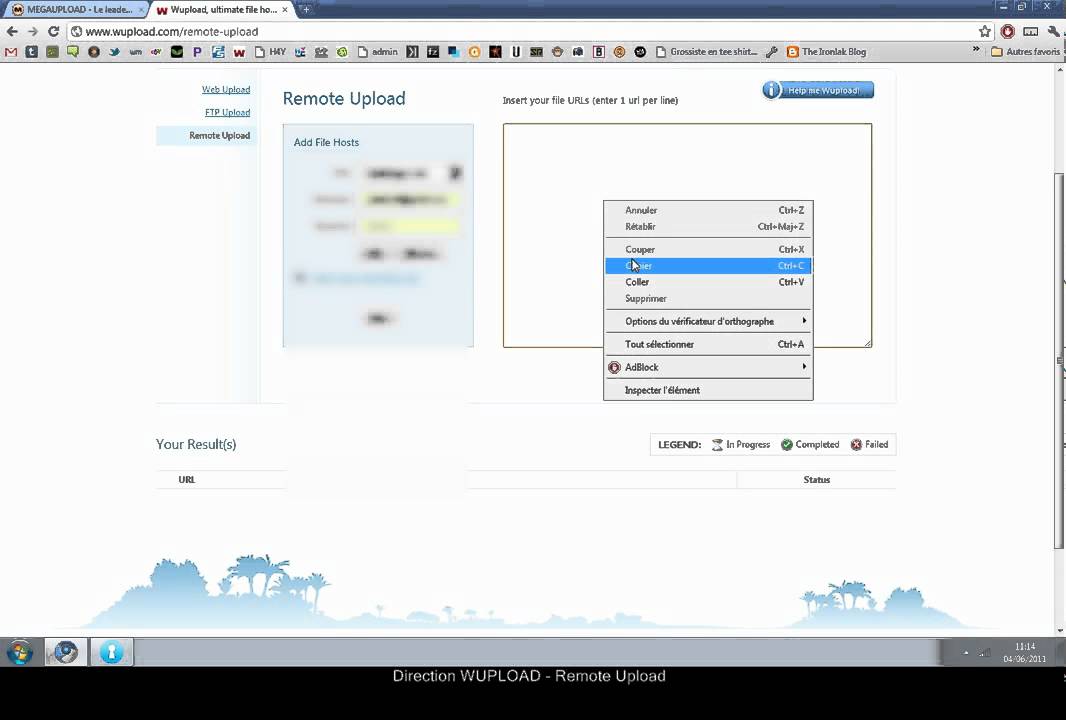Open the Windows Start button

pos(20,653)
